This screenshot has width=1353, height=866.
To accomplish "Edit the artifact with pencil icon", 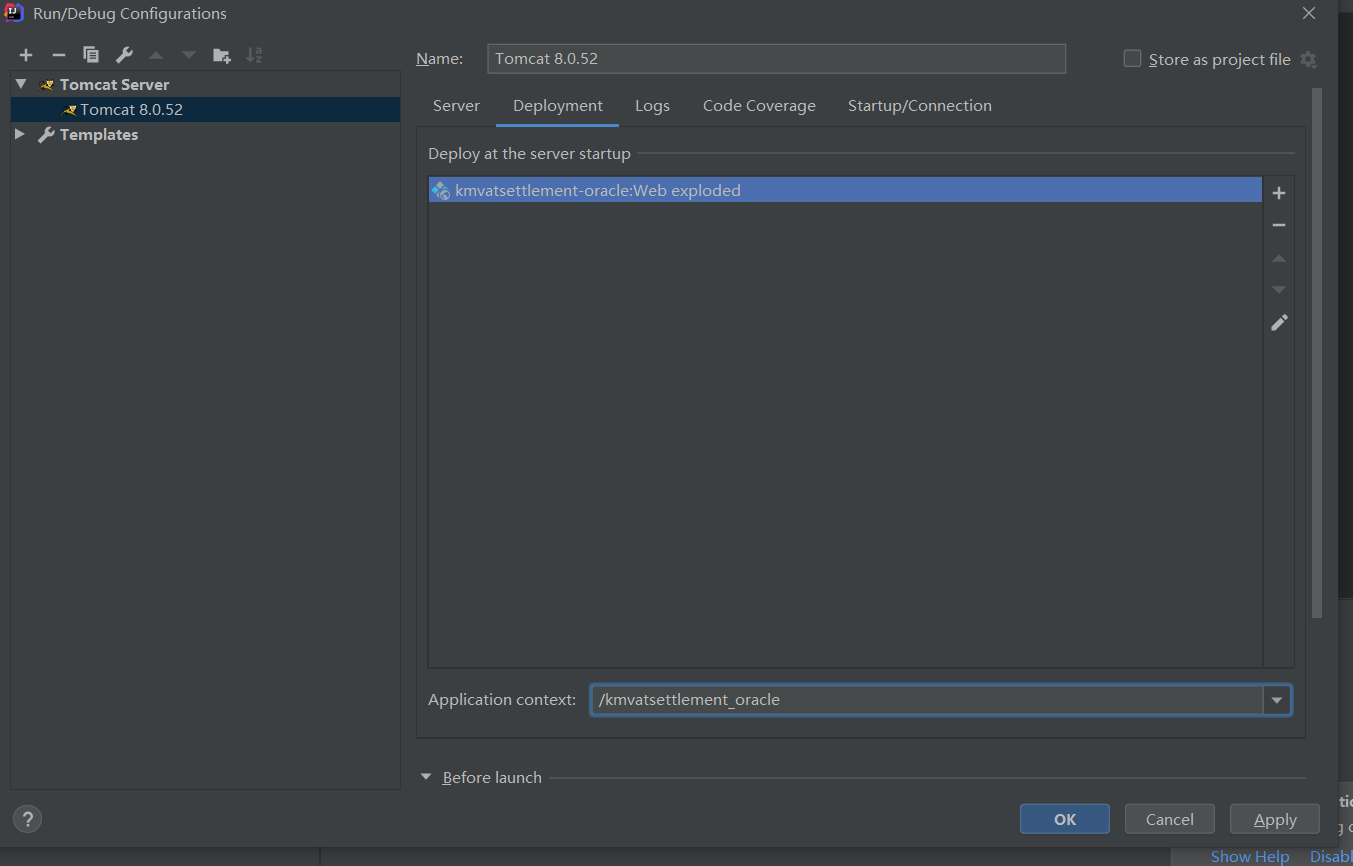I will coord(1278,323).
